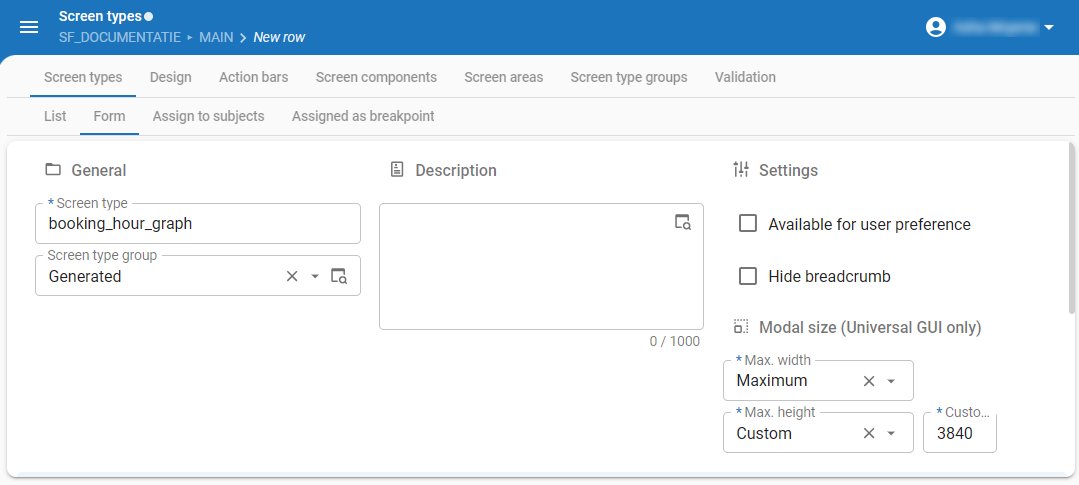
Task: Clear the Max. width selection
Action: [x=869, y=381]
